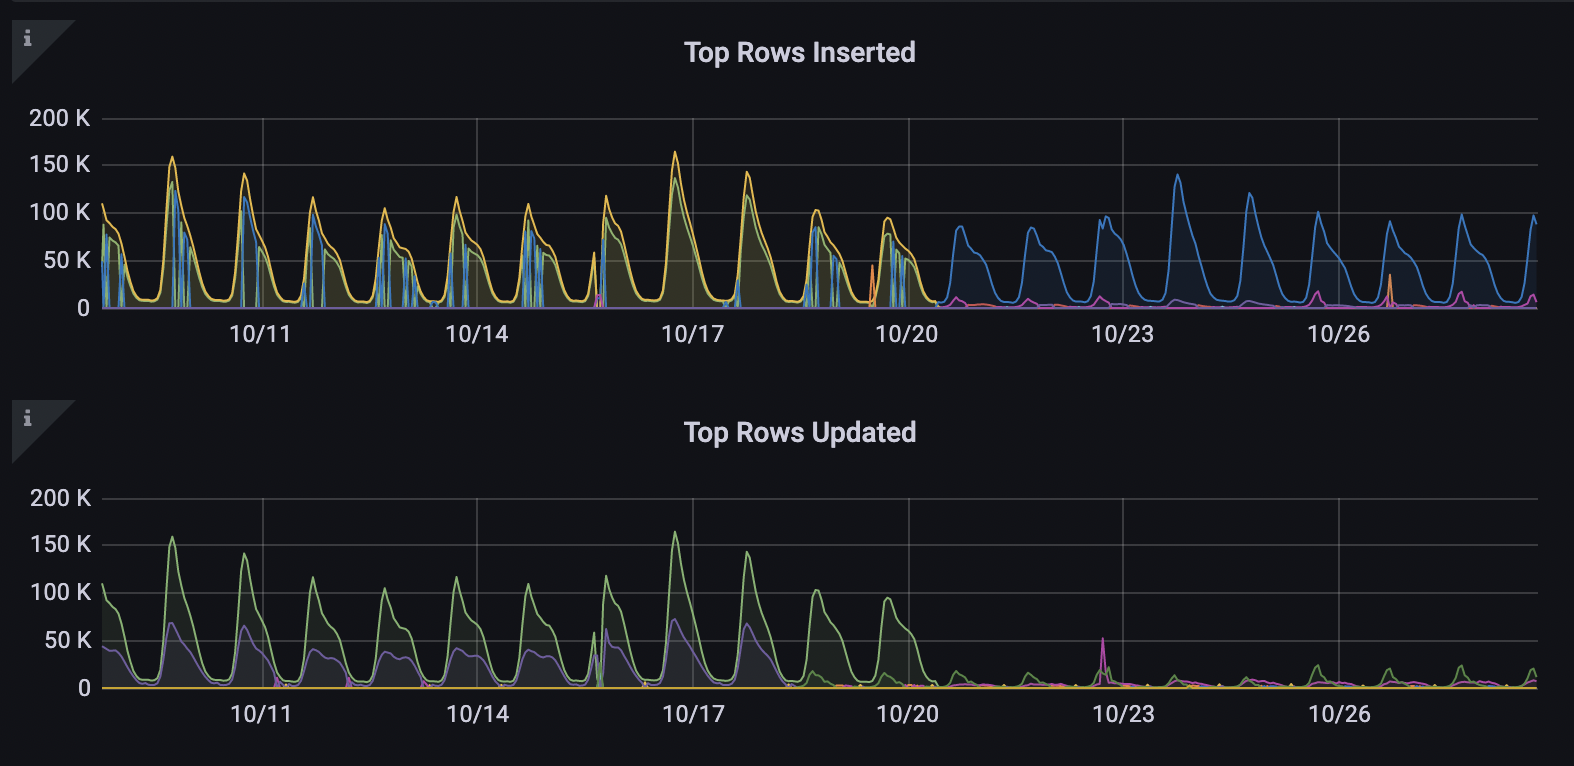Click 10/20 label on Top Rows Inserted axis
The image size is (1574, 766).
pos(907,335)
